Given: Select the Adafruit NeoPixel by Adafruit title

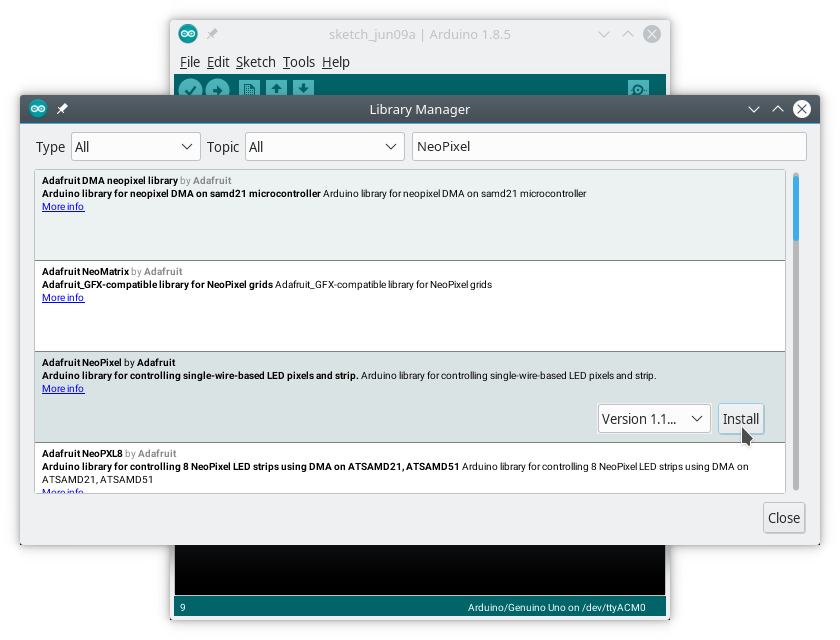Looking at the screenshot, I should click(109, 363).
